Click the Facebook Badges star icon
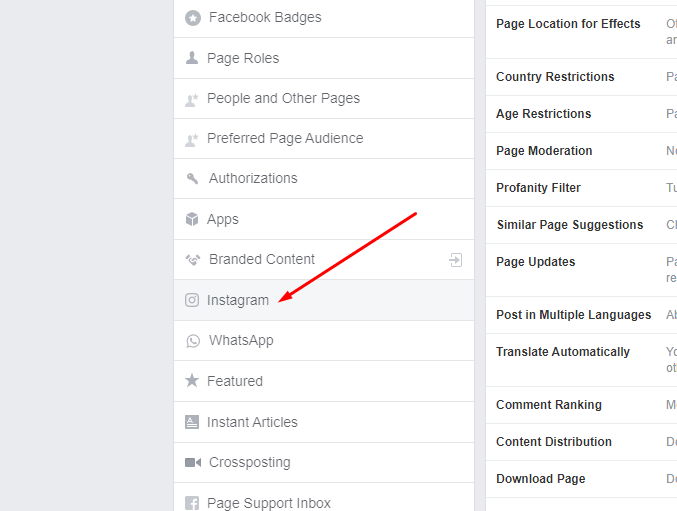The width and height of the screenshot is (677, 511). click(193, 18)
